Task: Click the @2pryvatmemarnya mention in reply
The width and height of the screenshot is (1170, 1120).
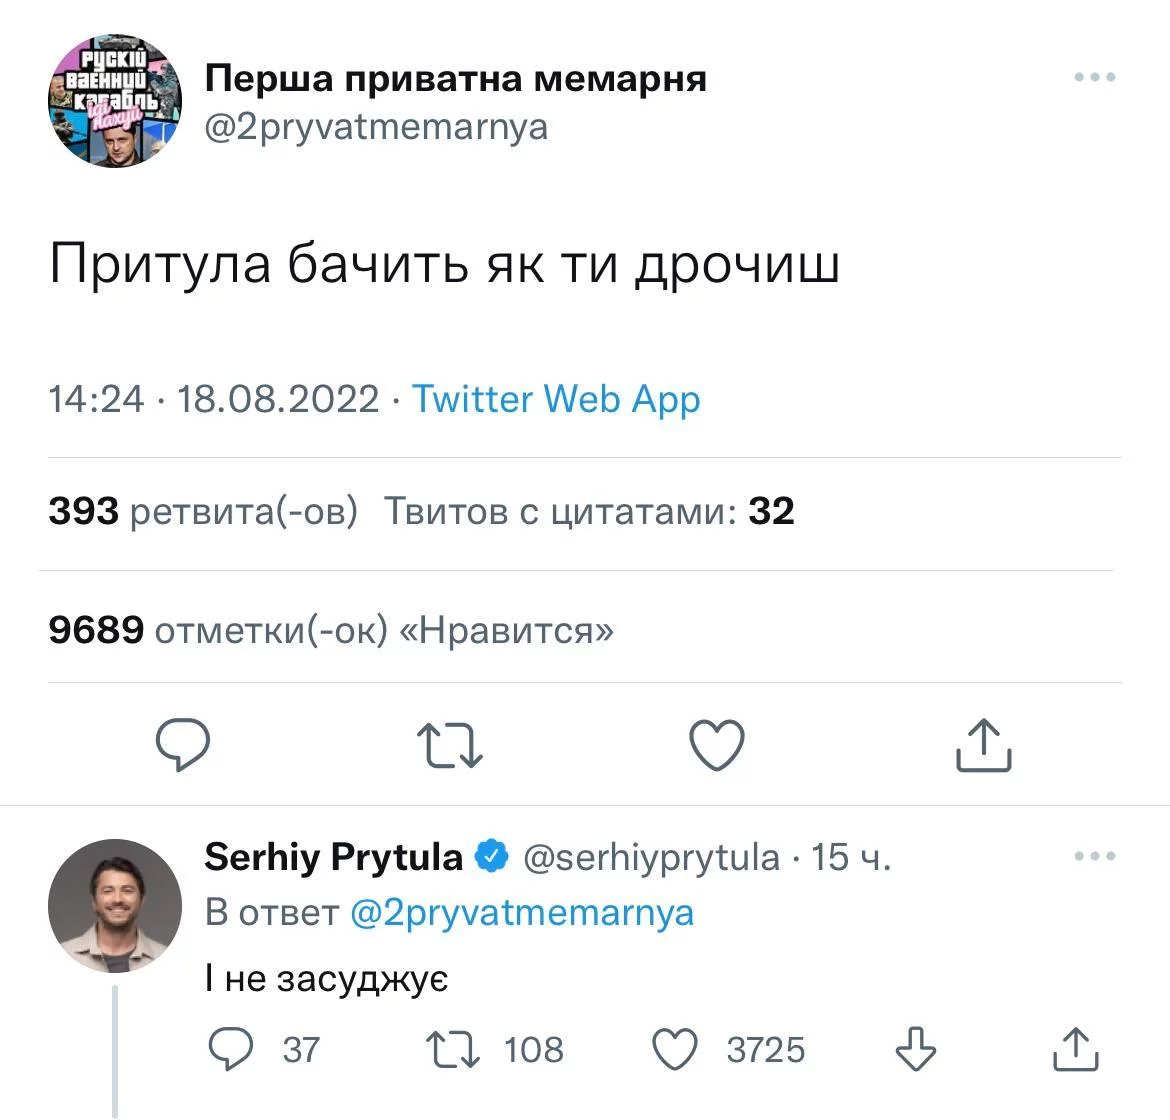Action: click(x=521, y=913)
